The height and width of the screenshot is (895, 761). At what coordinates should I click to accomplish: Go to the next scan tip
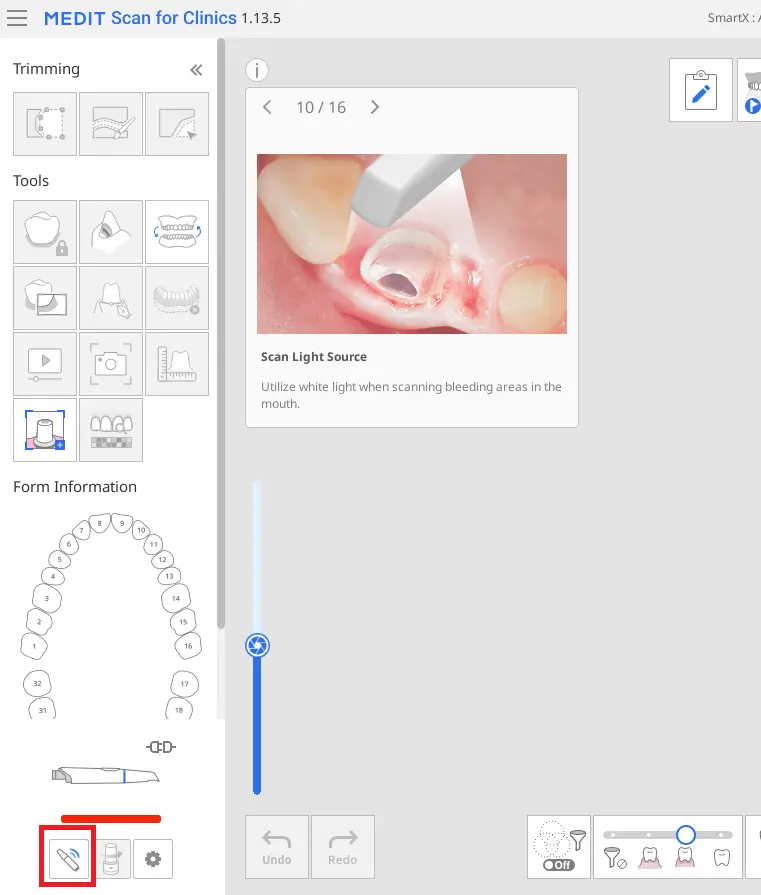375,108
